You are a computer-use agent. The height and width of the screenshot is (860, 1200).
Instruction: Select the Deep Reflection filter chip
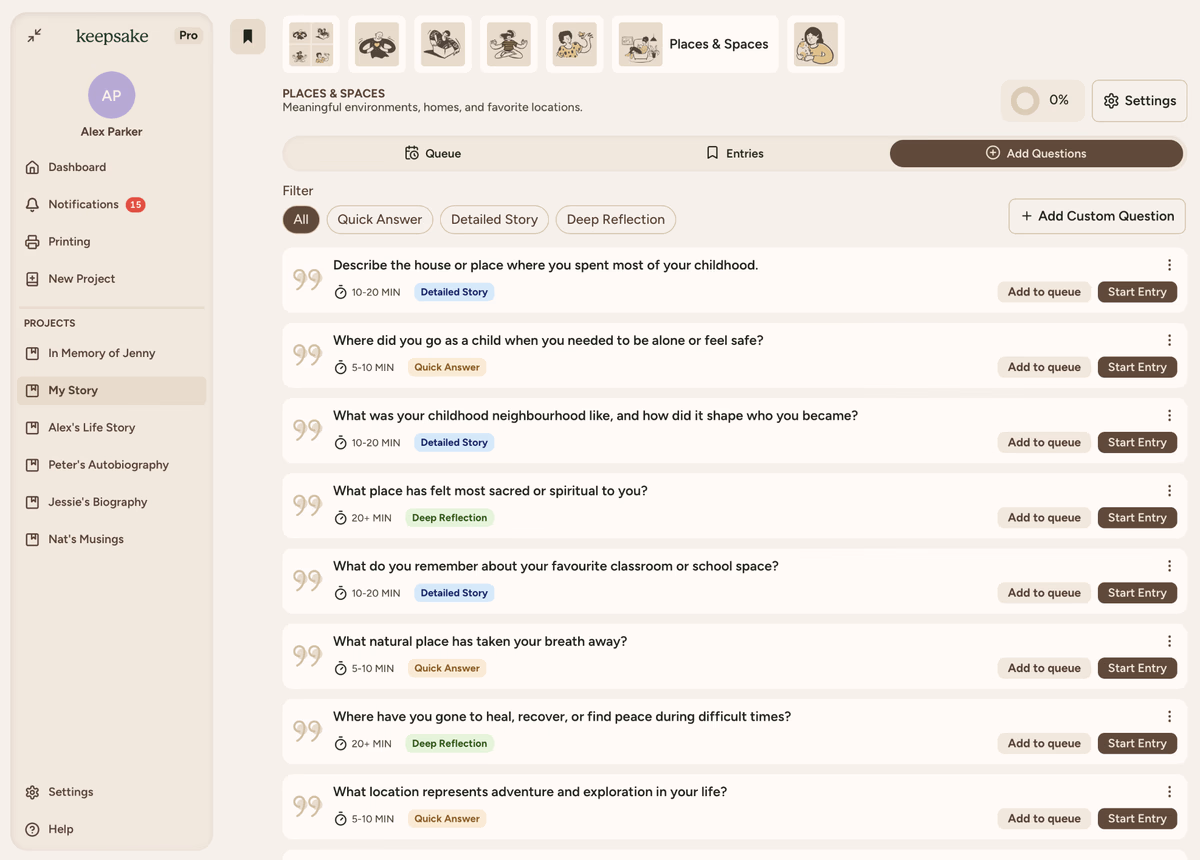615,220
